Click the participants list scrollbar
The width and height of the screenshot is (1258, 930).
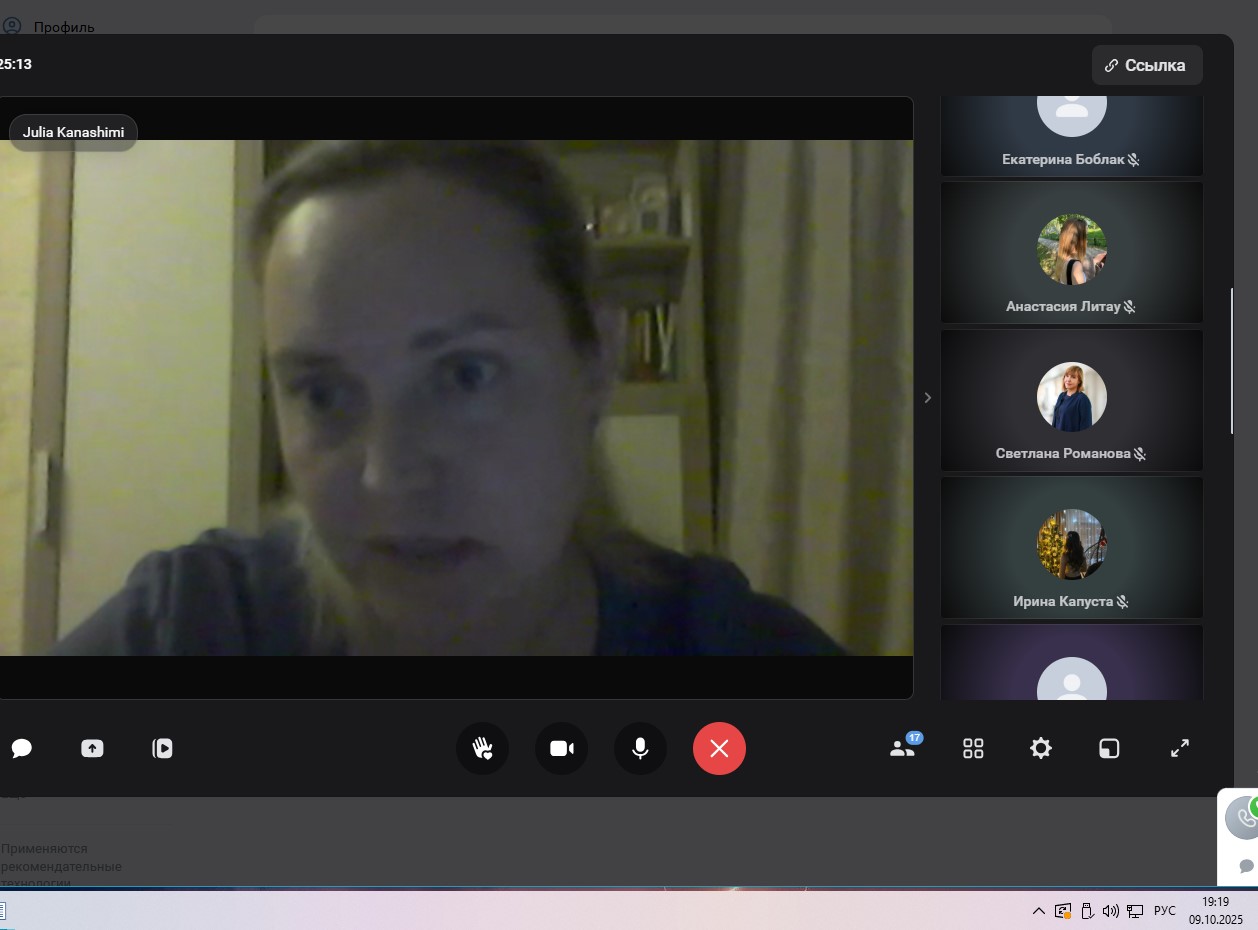(1231, 361)
